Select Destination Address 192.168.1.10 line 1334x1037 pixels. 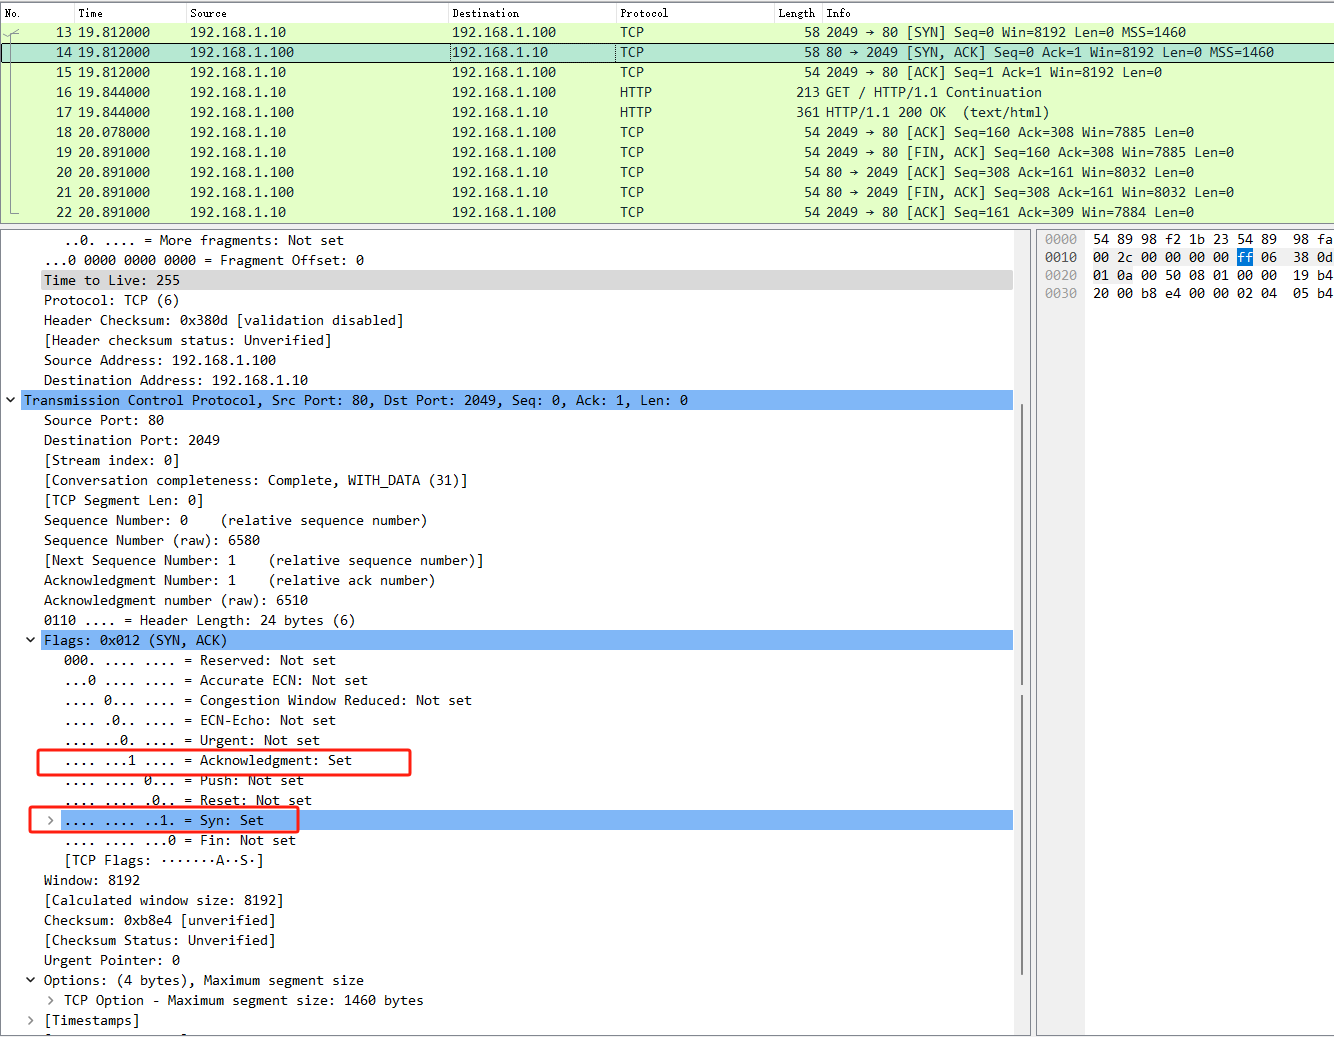click(176, 380)
